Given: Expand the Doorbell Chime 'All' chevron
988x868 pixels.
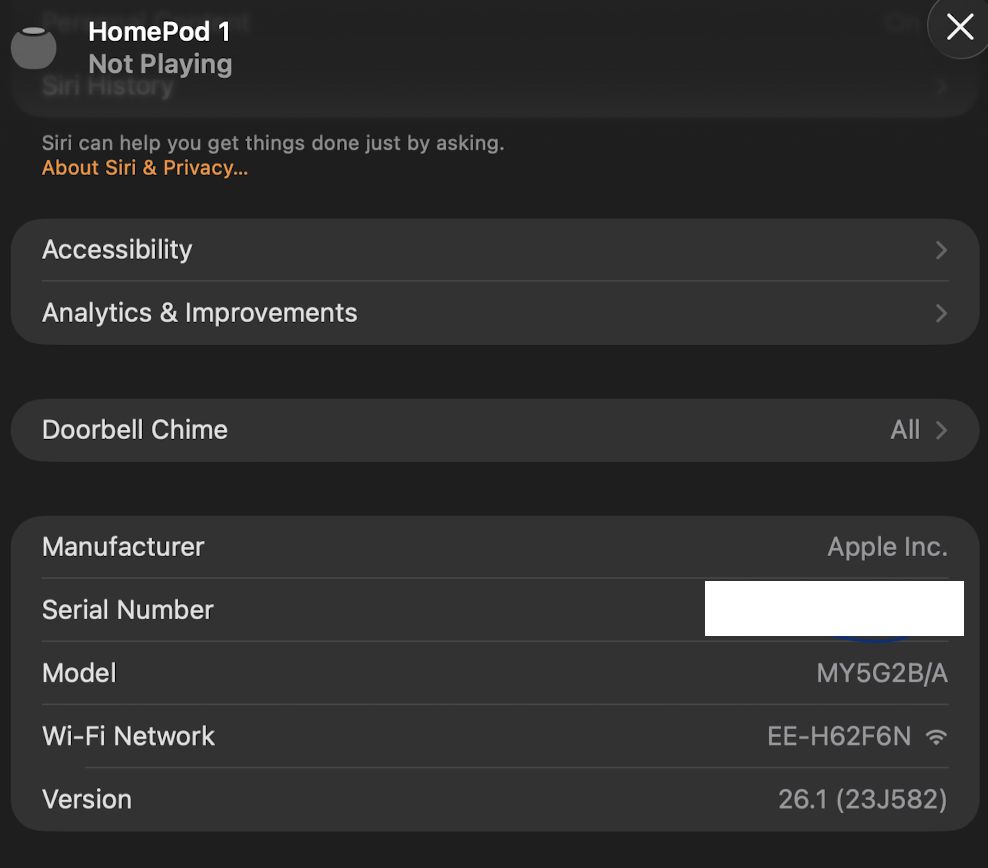Looking at the screenshot, I should pos(940,430).
